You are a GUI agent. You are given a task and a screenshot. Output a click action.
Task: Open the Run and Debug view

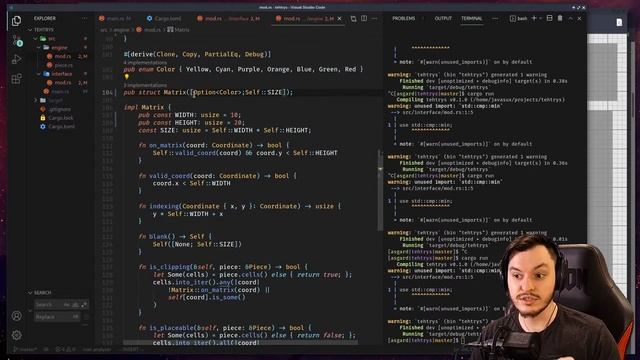16,59
